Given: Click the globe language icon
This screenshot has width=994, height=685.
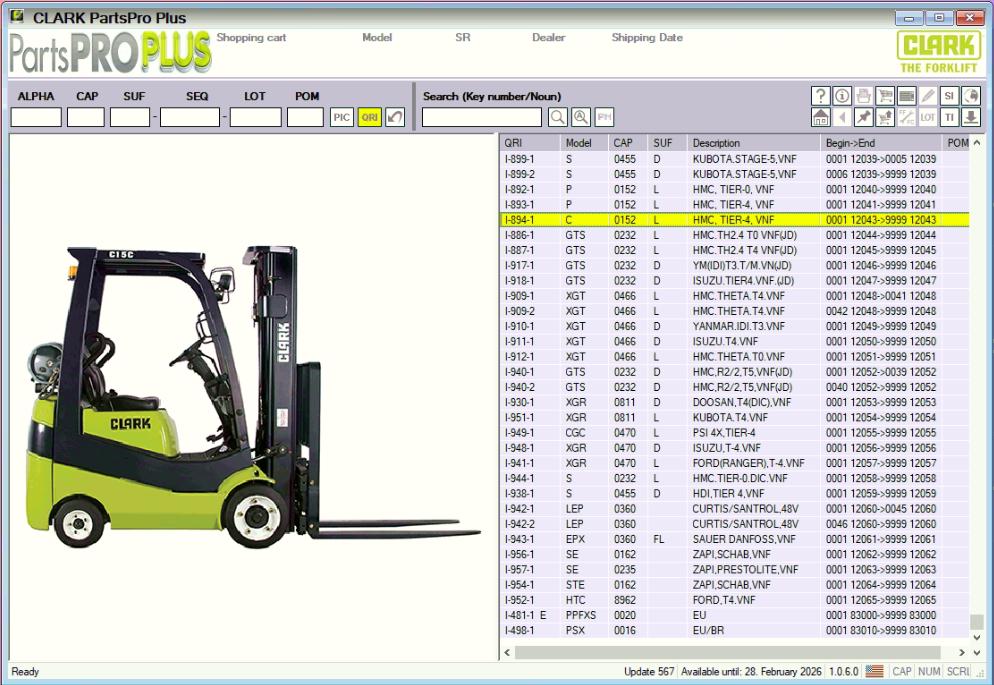Looking at the screenshot, I should tap(971, 95).
